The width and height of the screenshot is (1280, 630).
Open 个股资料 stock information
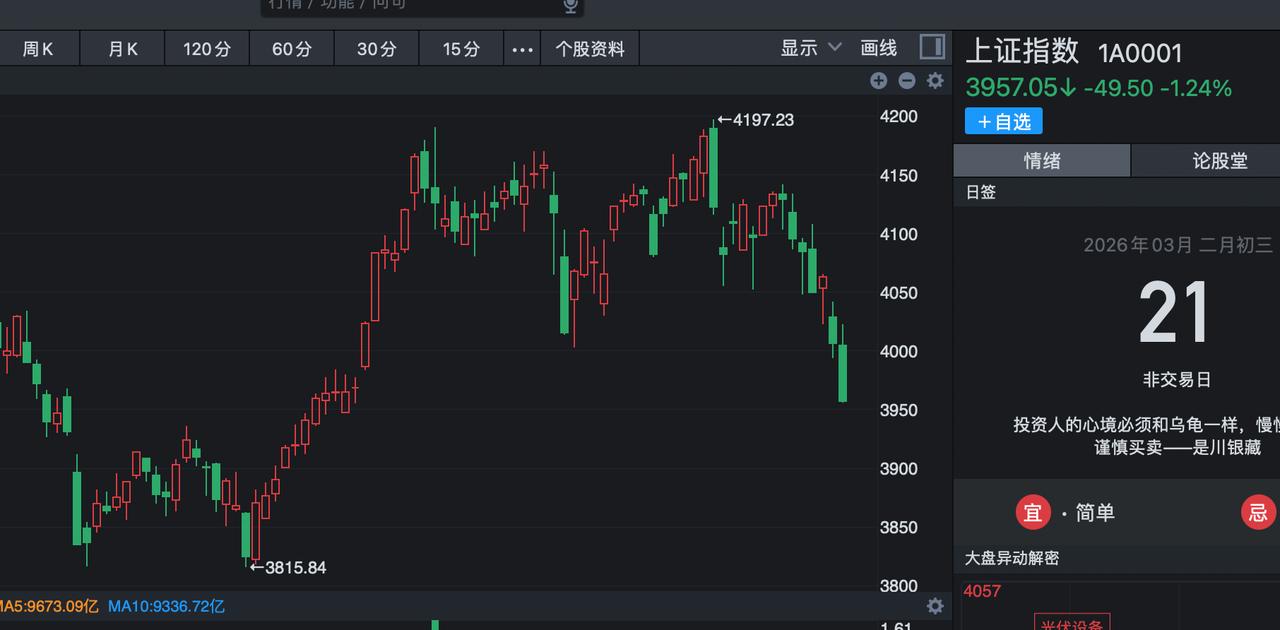[x=589, y=47]
